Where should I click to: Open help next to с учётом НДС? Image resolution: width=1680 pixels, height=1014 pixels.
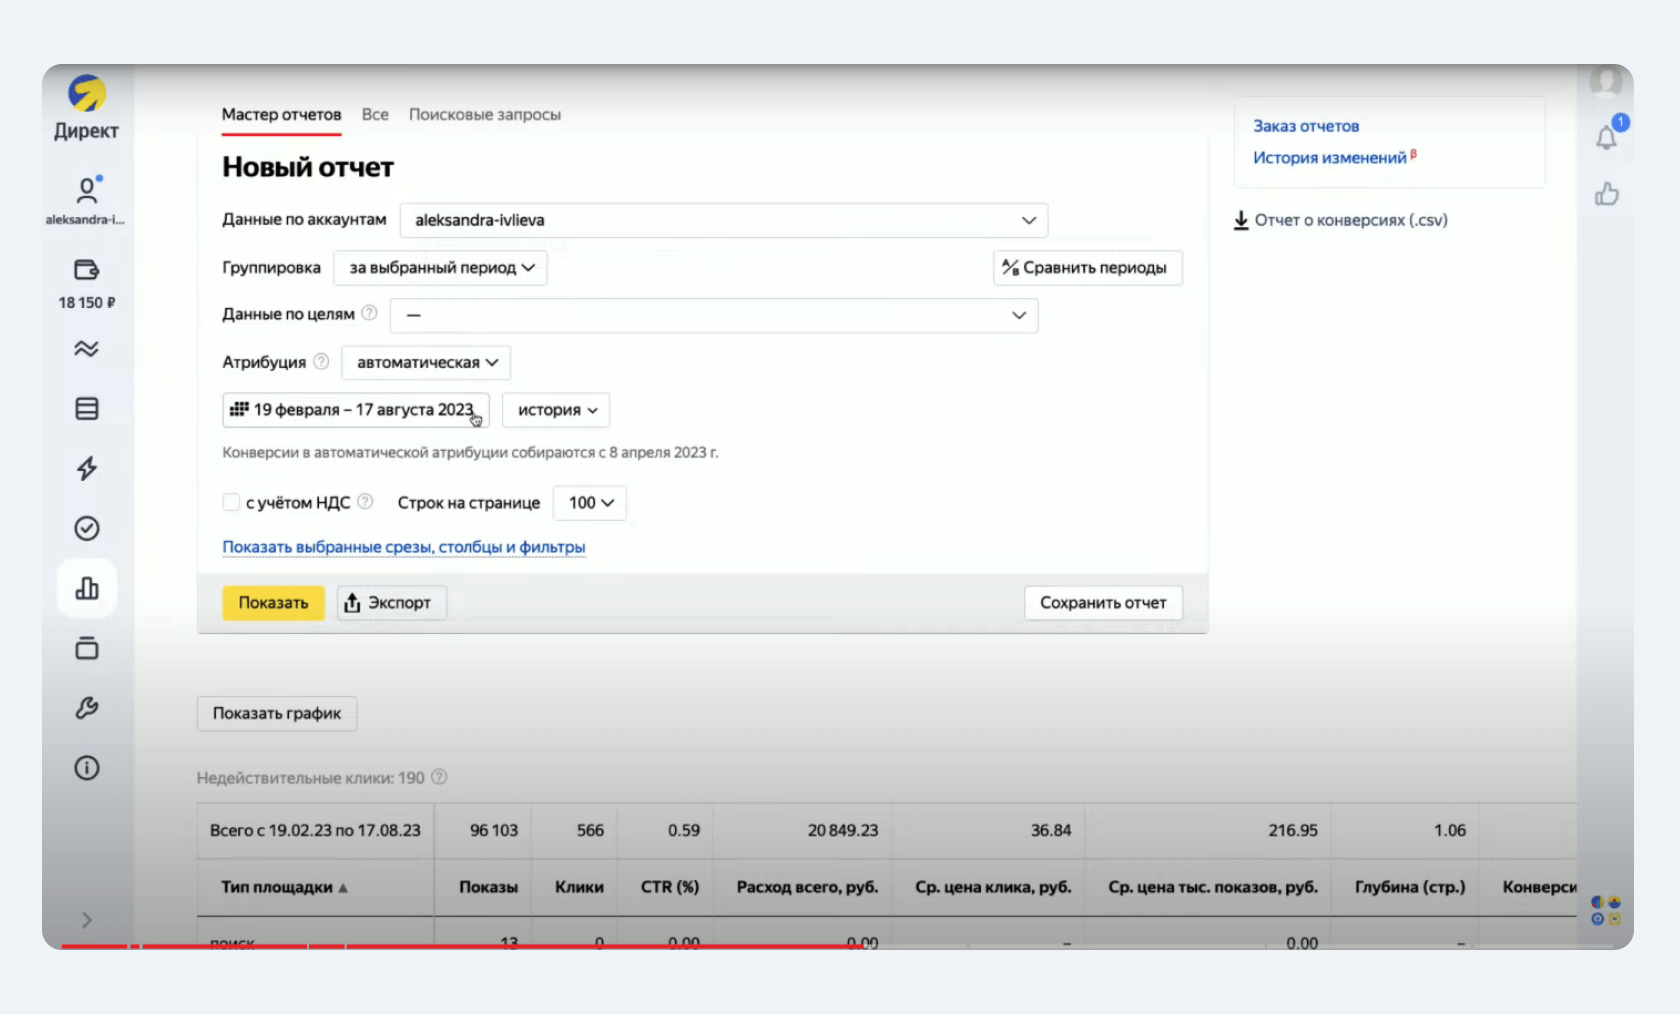pyautogui.click(x=365, y=502)
